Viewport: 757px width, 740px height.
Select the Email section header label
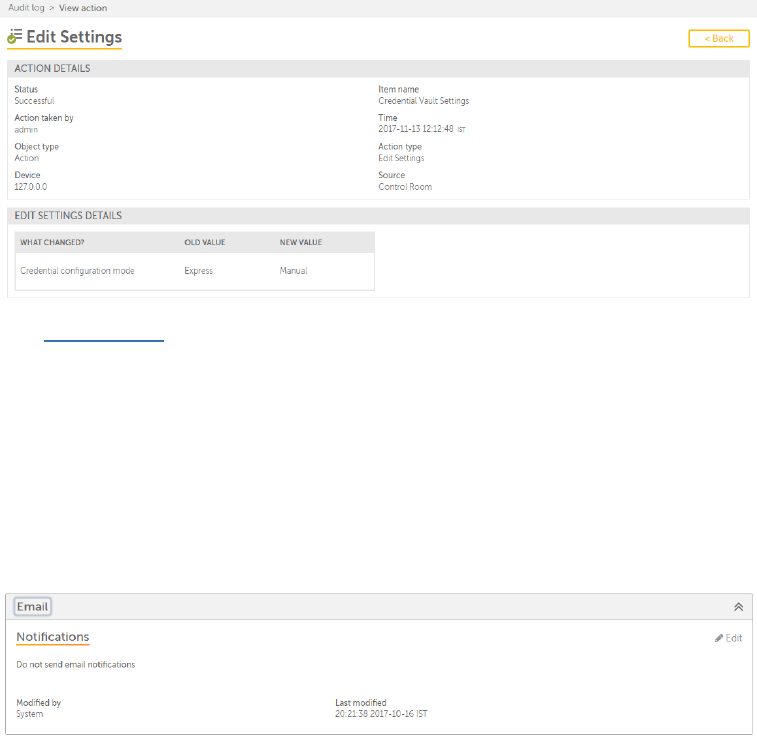click(32, 606)
